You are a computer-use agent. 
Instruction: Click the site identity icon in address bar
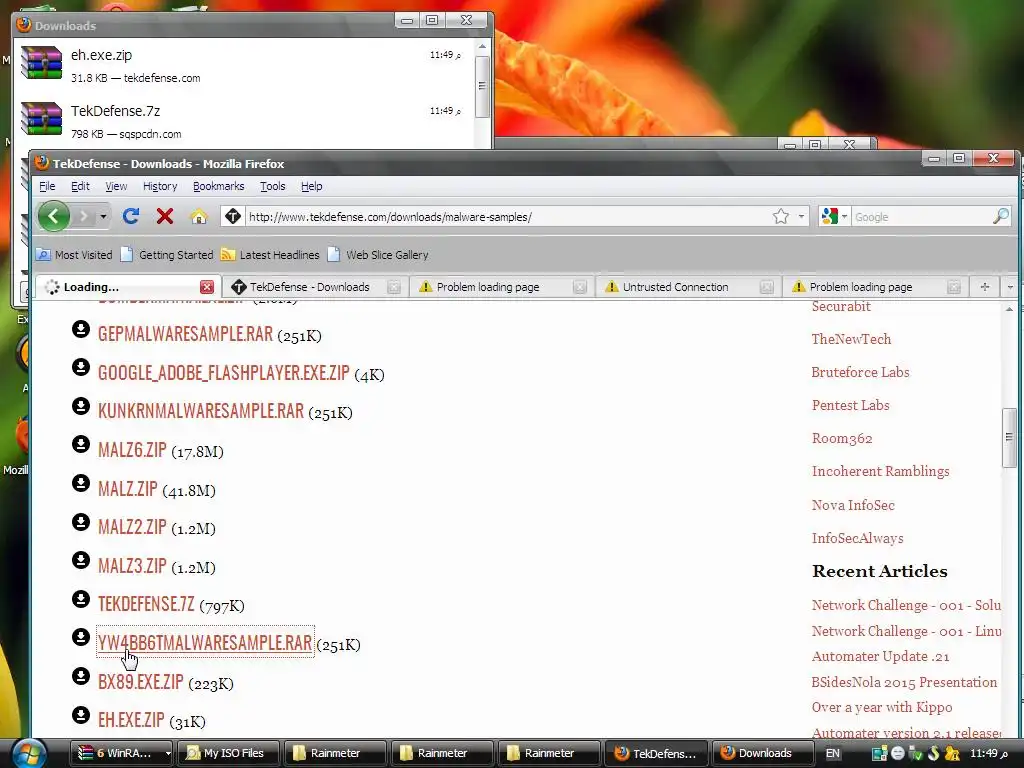232,216
